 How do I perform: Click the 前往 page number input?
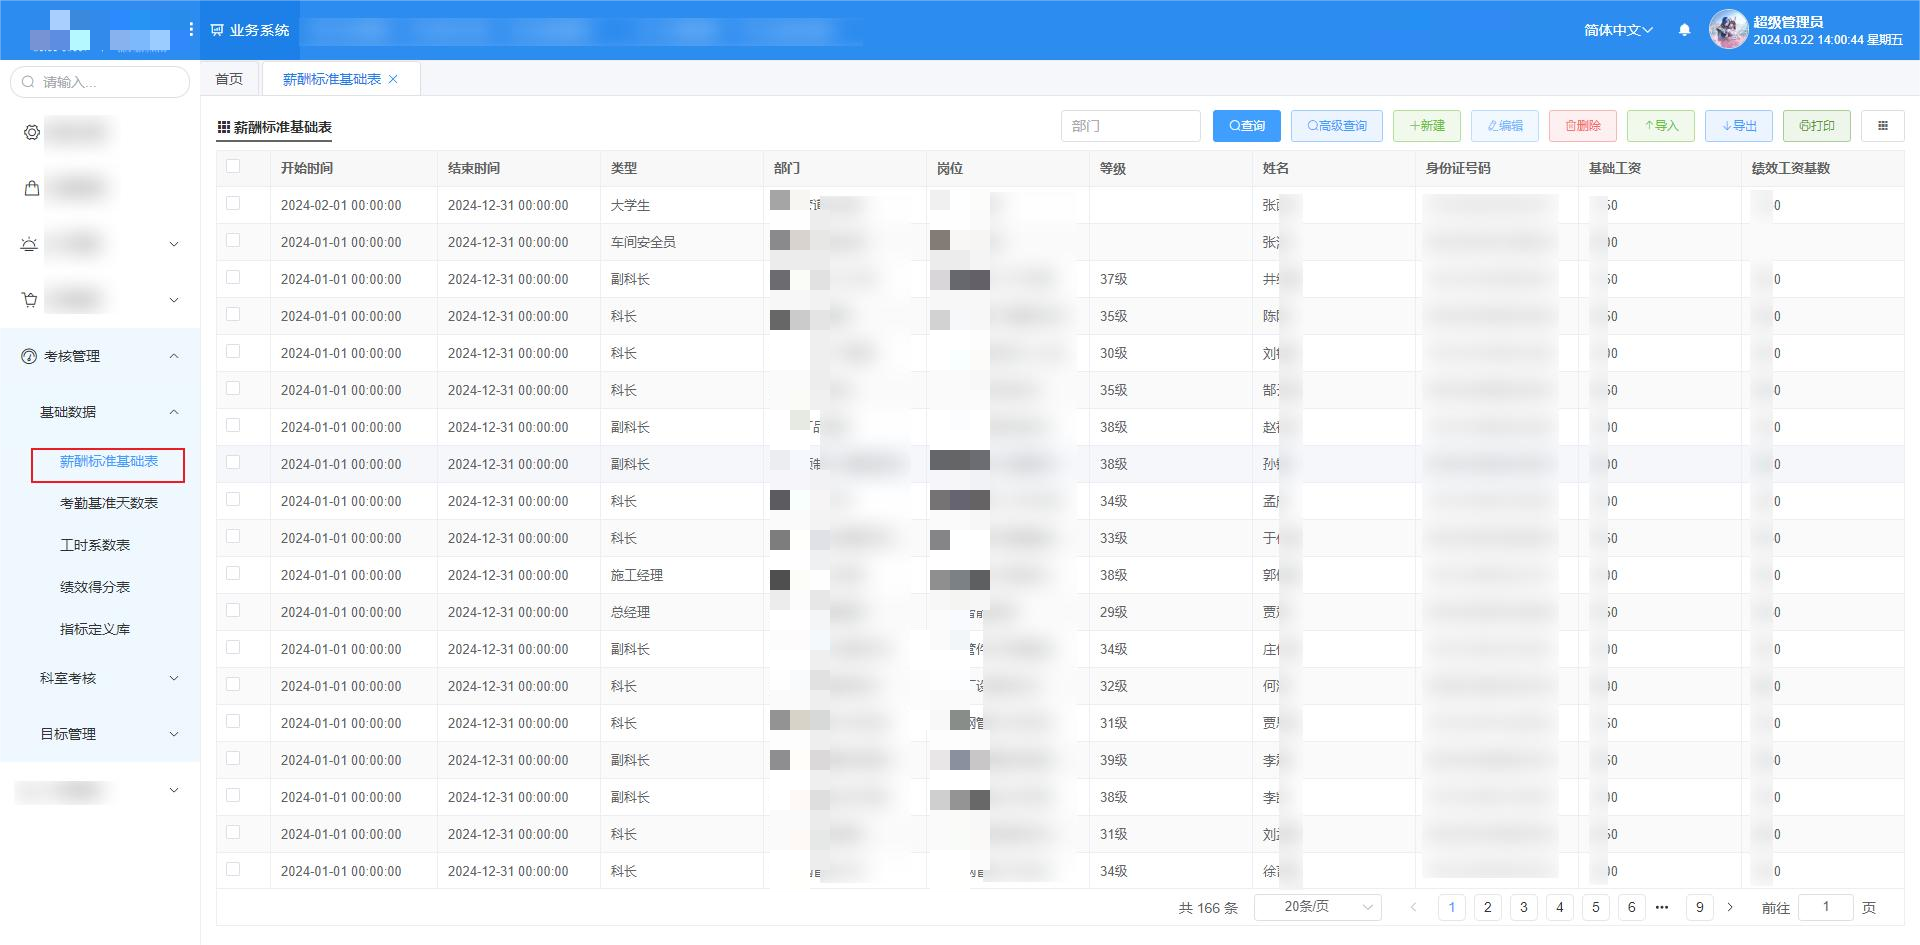coord(1826,907)
